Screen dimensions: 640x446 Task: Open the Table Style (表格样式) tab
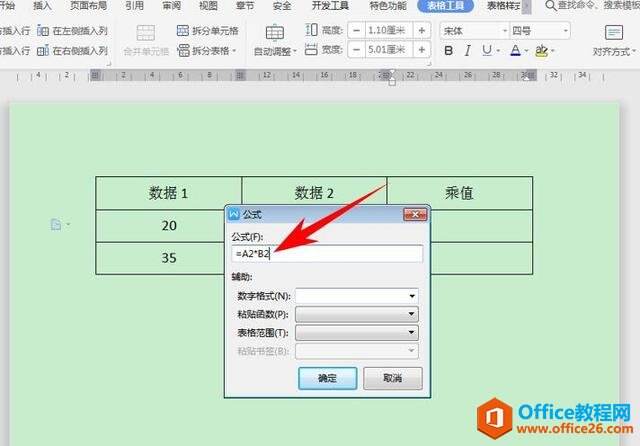point(504,6)
